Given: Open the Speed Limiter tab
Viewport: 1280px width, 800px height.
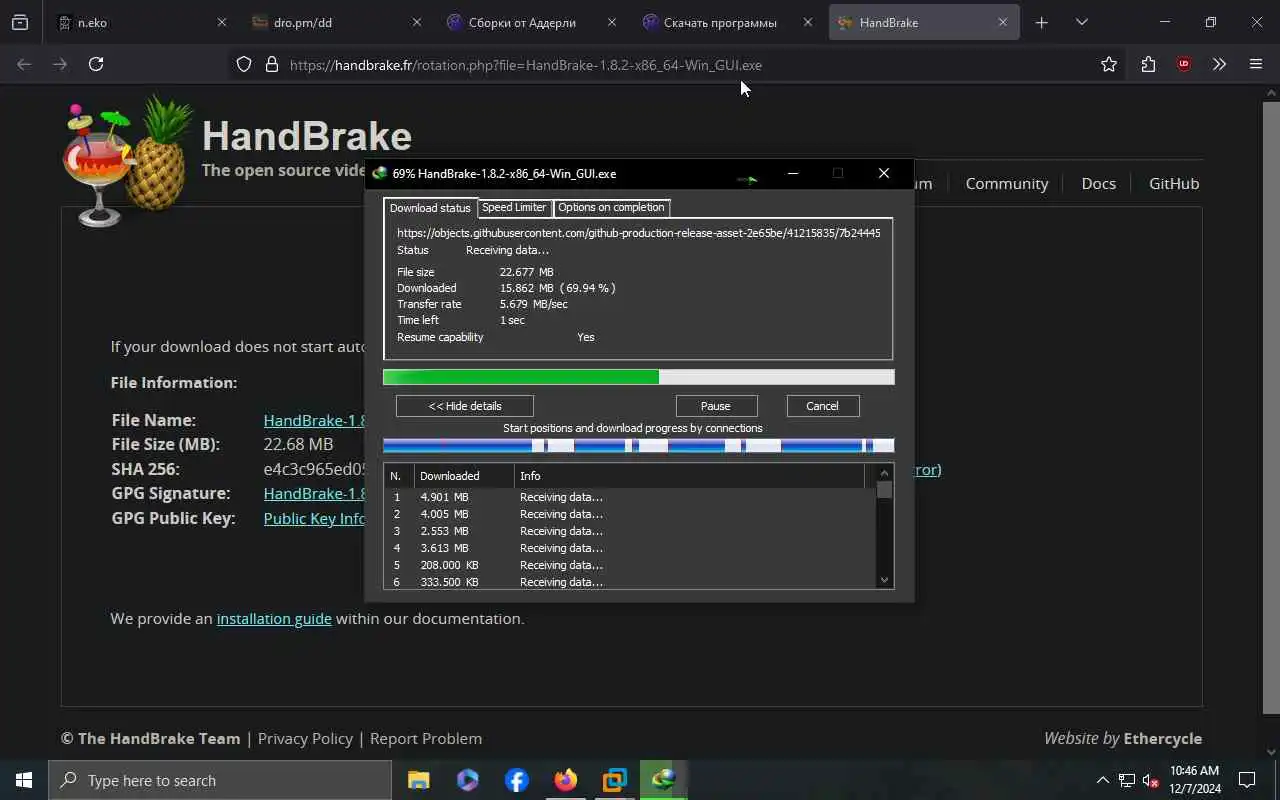Looking at the screenshot, I should [x=514, y=207].
